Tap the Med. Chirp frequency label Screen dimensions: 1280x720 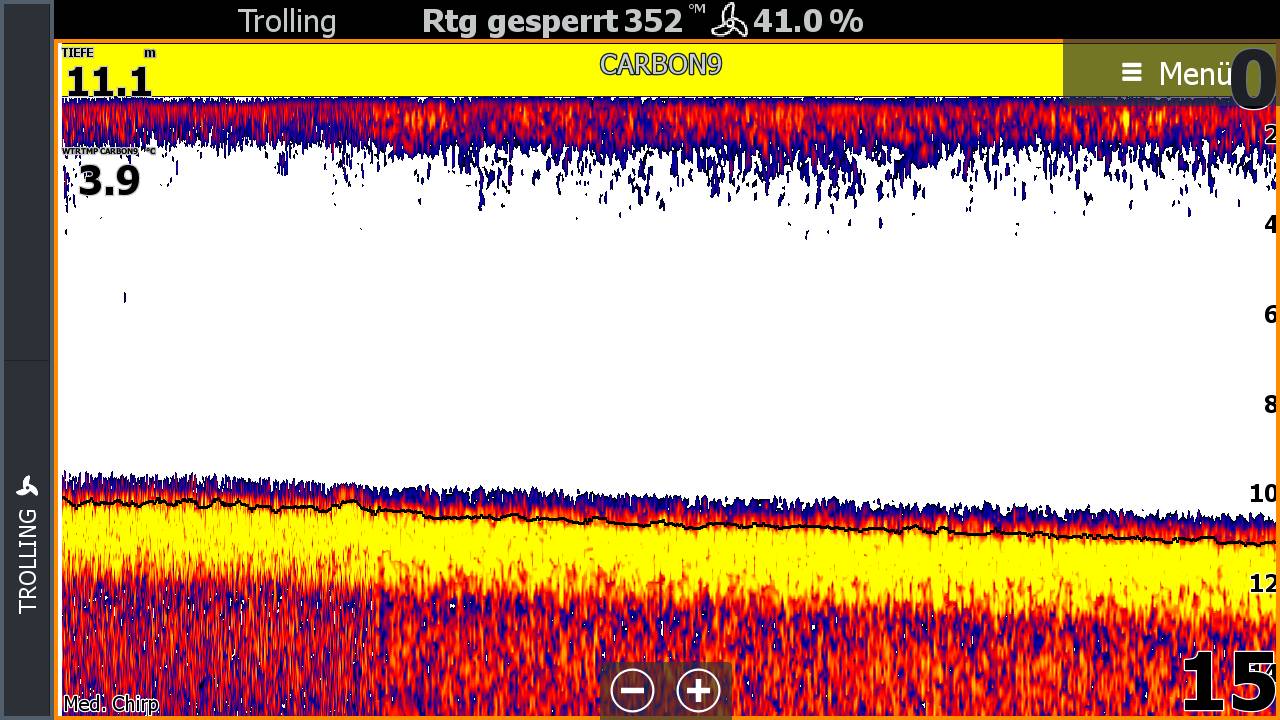tap(111, 704)
